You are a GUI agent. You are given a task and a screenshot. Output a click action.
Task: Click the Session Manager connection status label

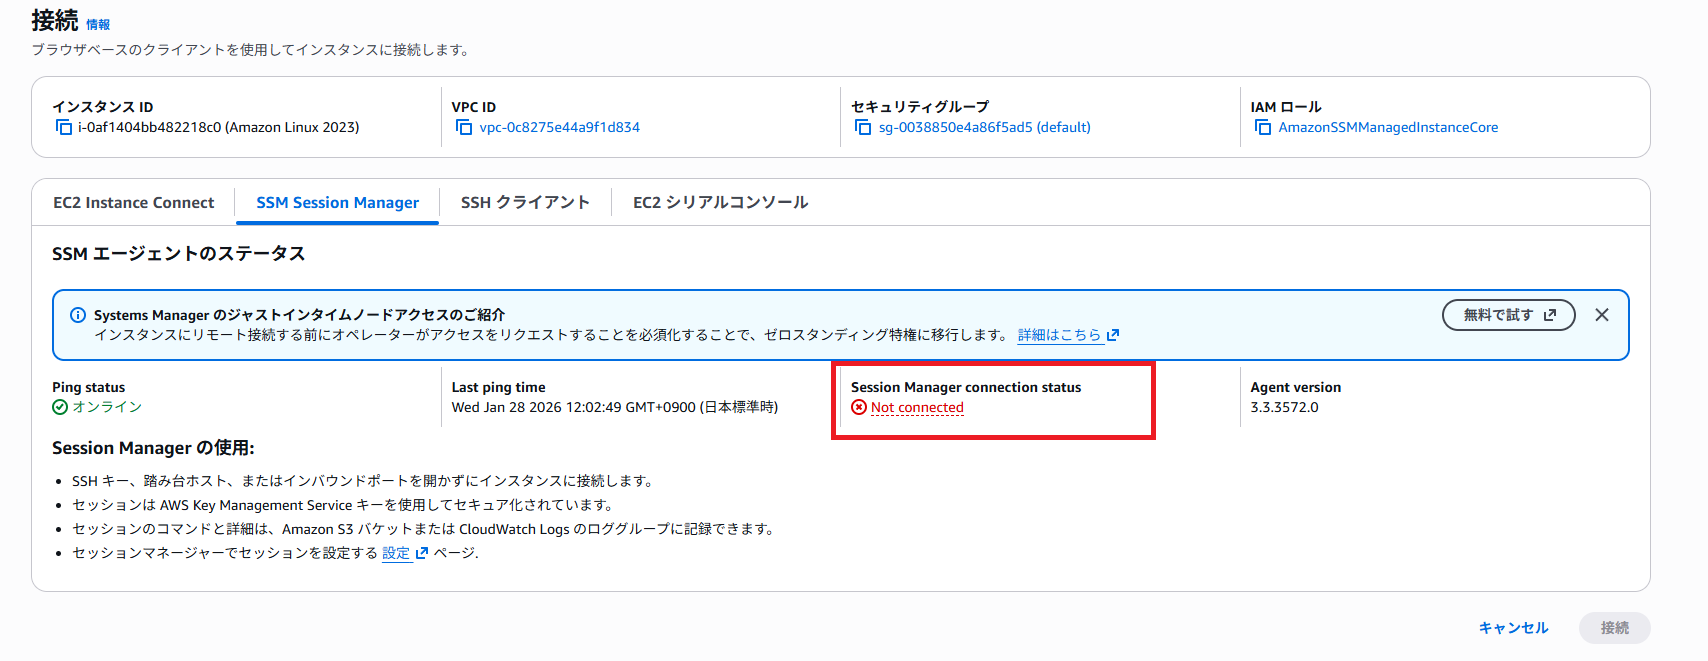pyautogui.click(x=966, y=387)
